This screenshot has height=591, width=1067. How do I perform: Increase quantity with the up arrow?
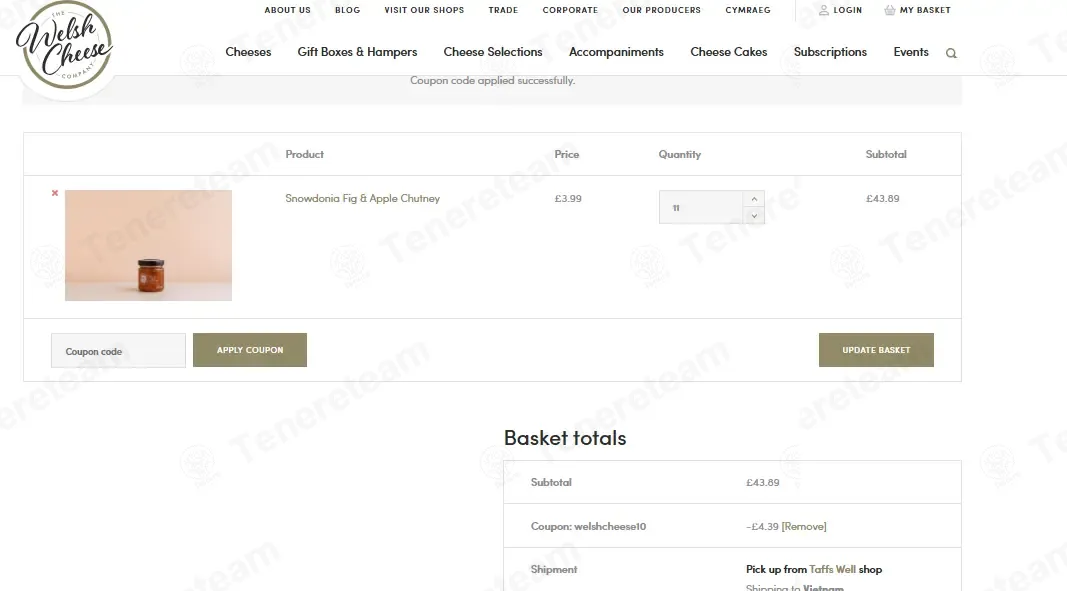pos(754,199)
